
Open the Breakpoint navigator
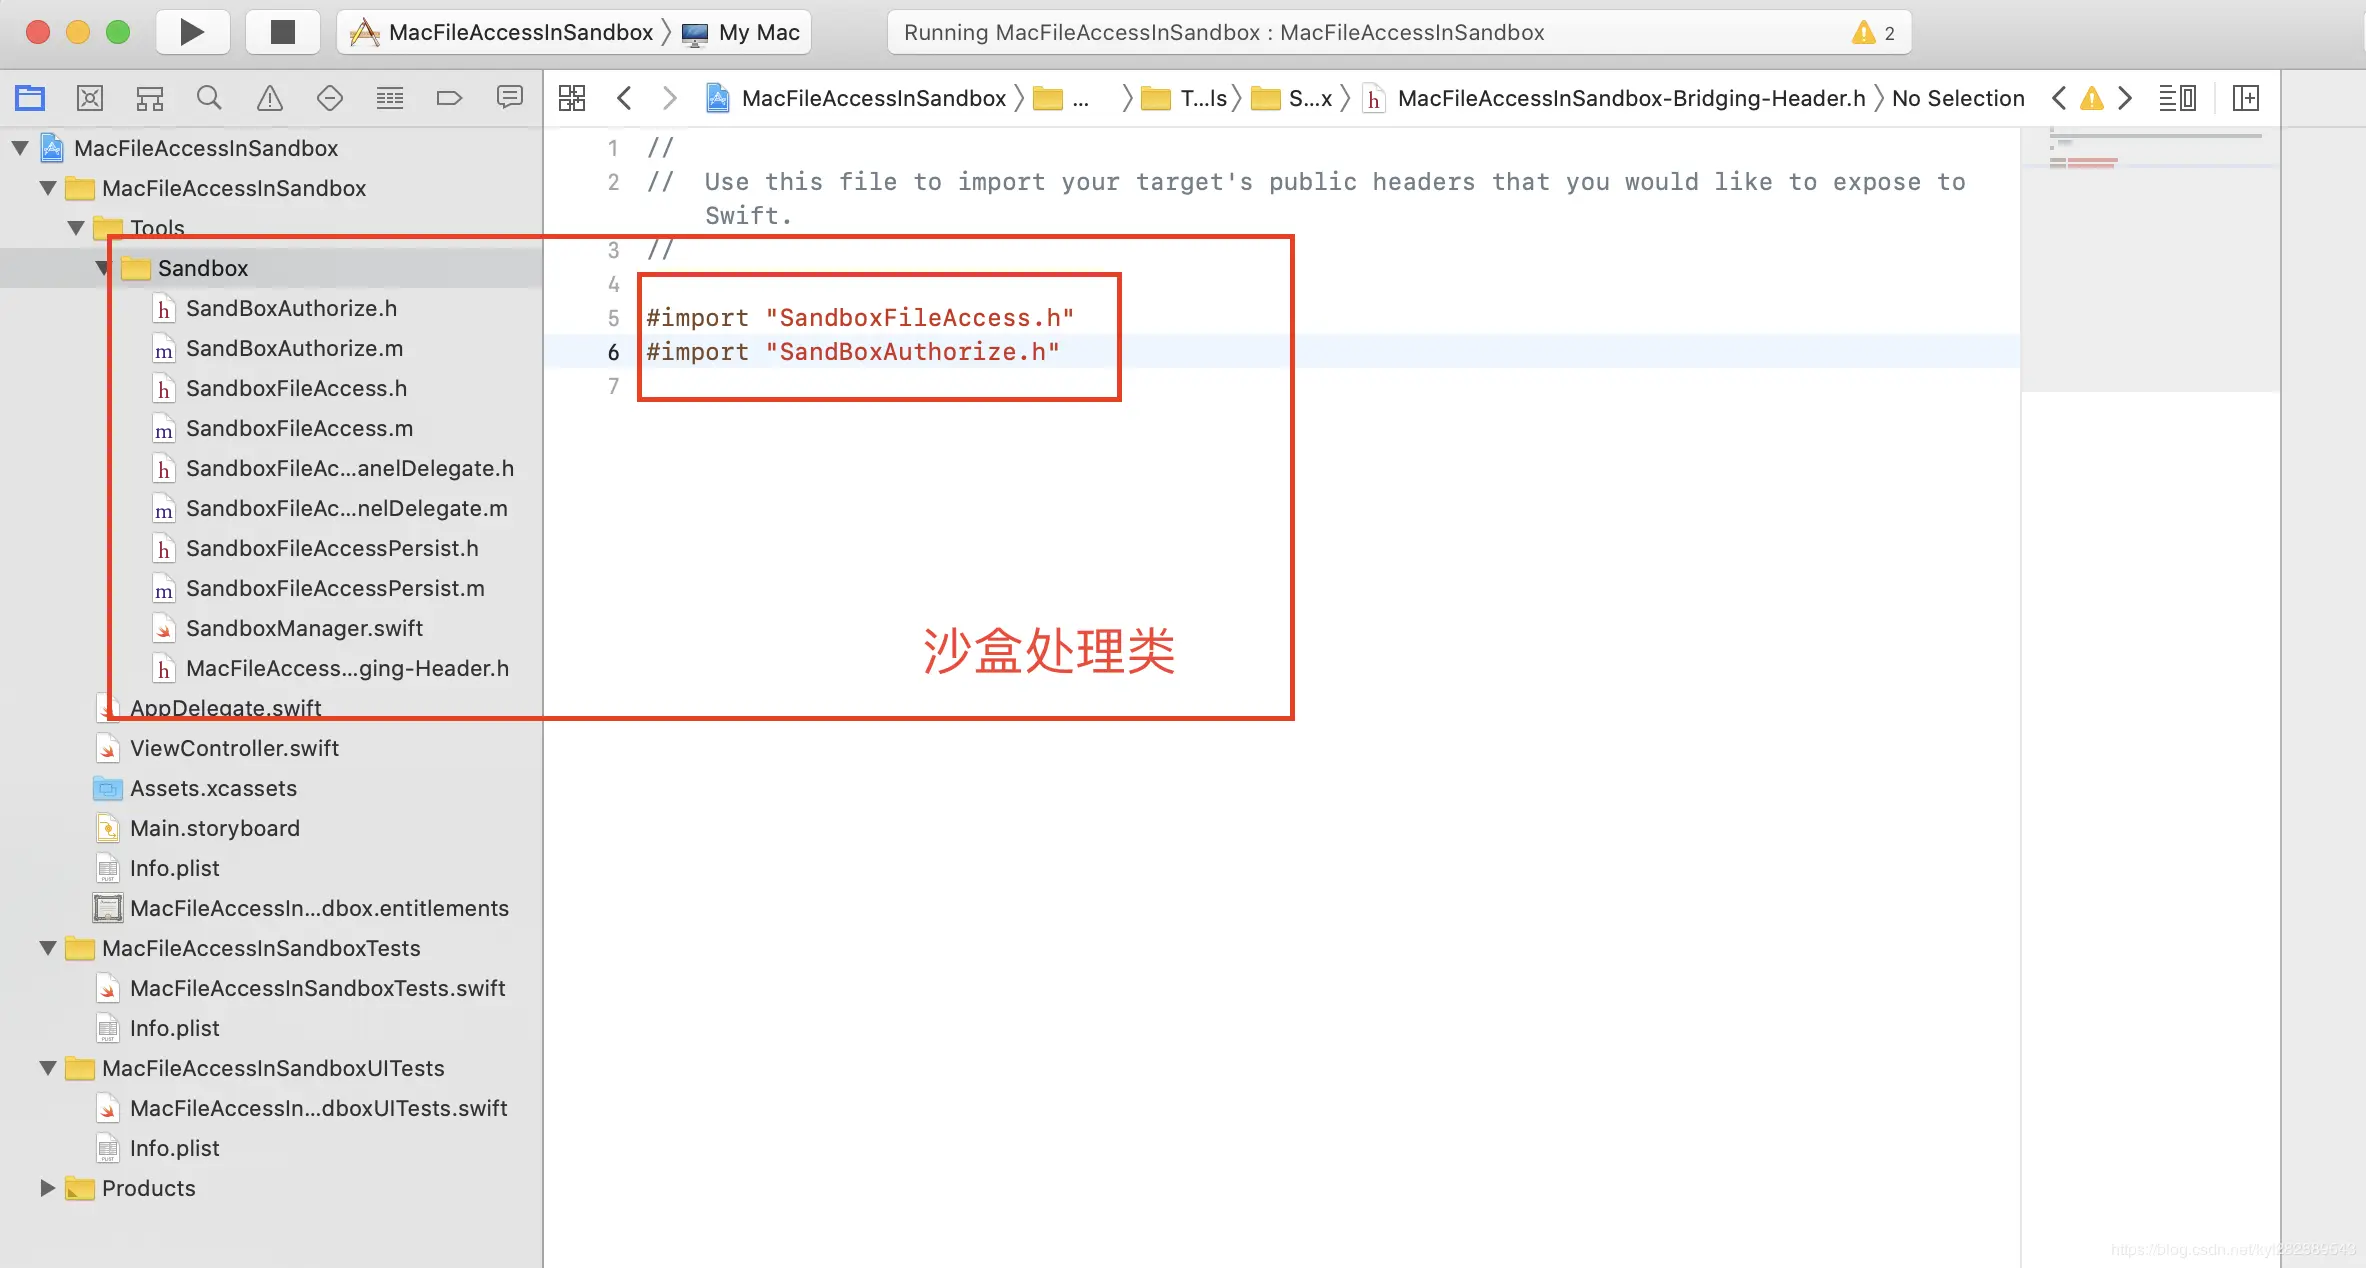pyautogui.click(x=450, y=98)
